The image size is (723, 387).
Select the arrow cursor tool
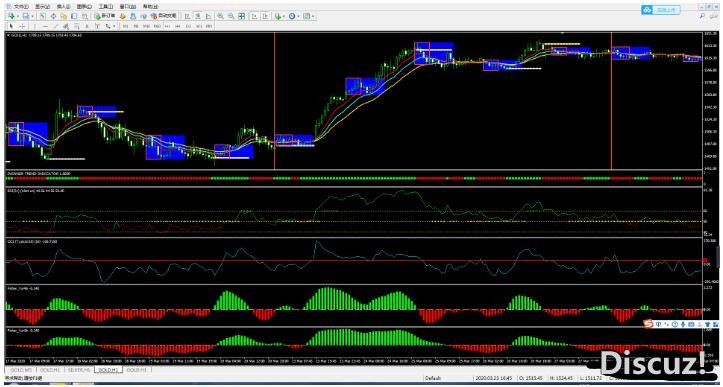click(12, 26)
